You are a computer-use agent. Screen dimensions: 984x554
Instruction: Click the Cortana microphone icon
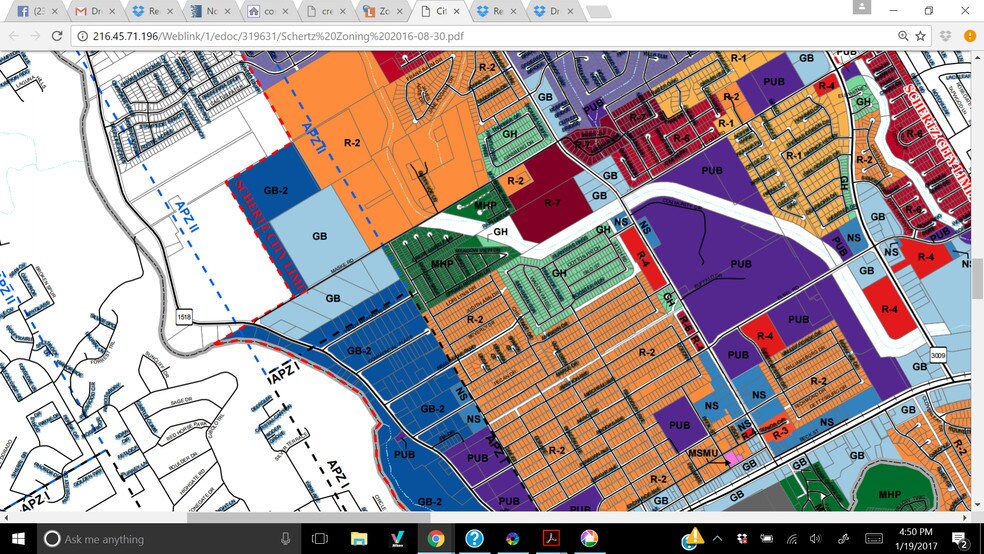click(286, 539)
